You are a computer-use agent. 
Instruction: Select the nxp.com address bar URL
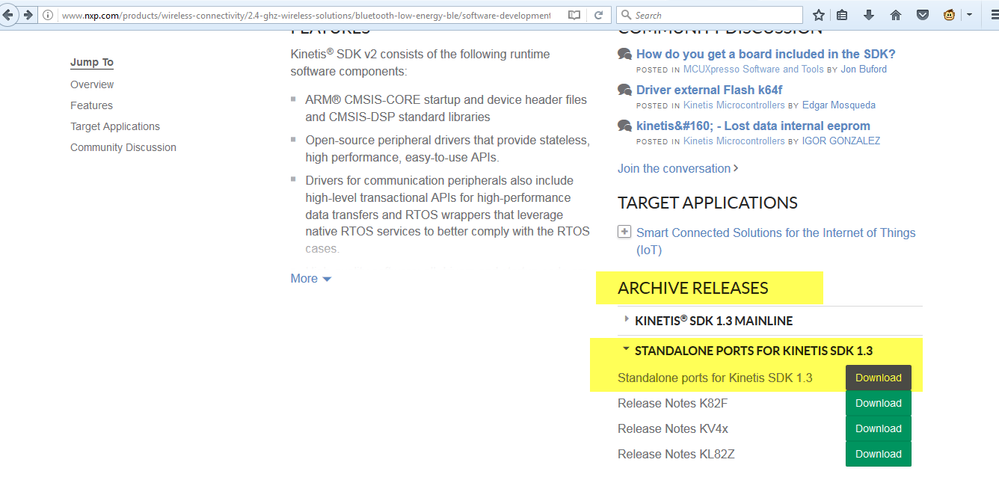click(306, 15)
